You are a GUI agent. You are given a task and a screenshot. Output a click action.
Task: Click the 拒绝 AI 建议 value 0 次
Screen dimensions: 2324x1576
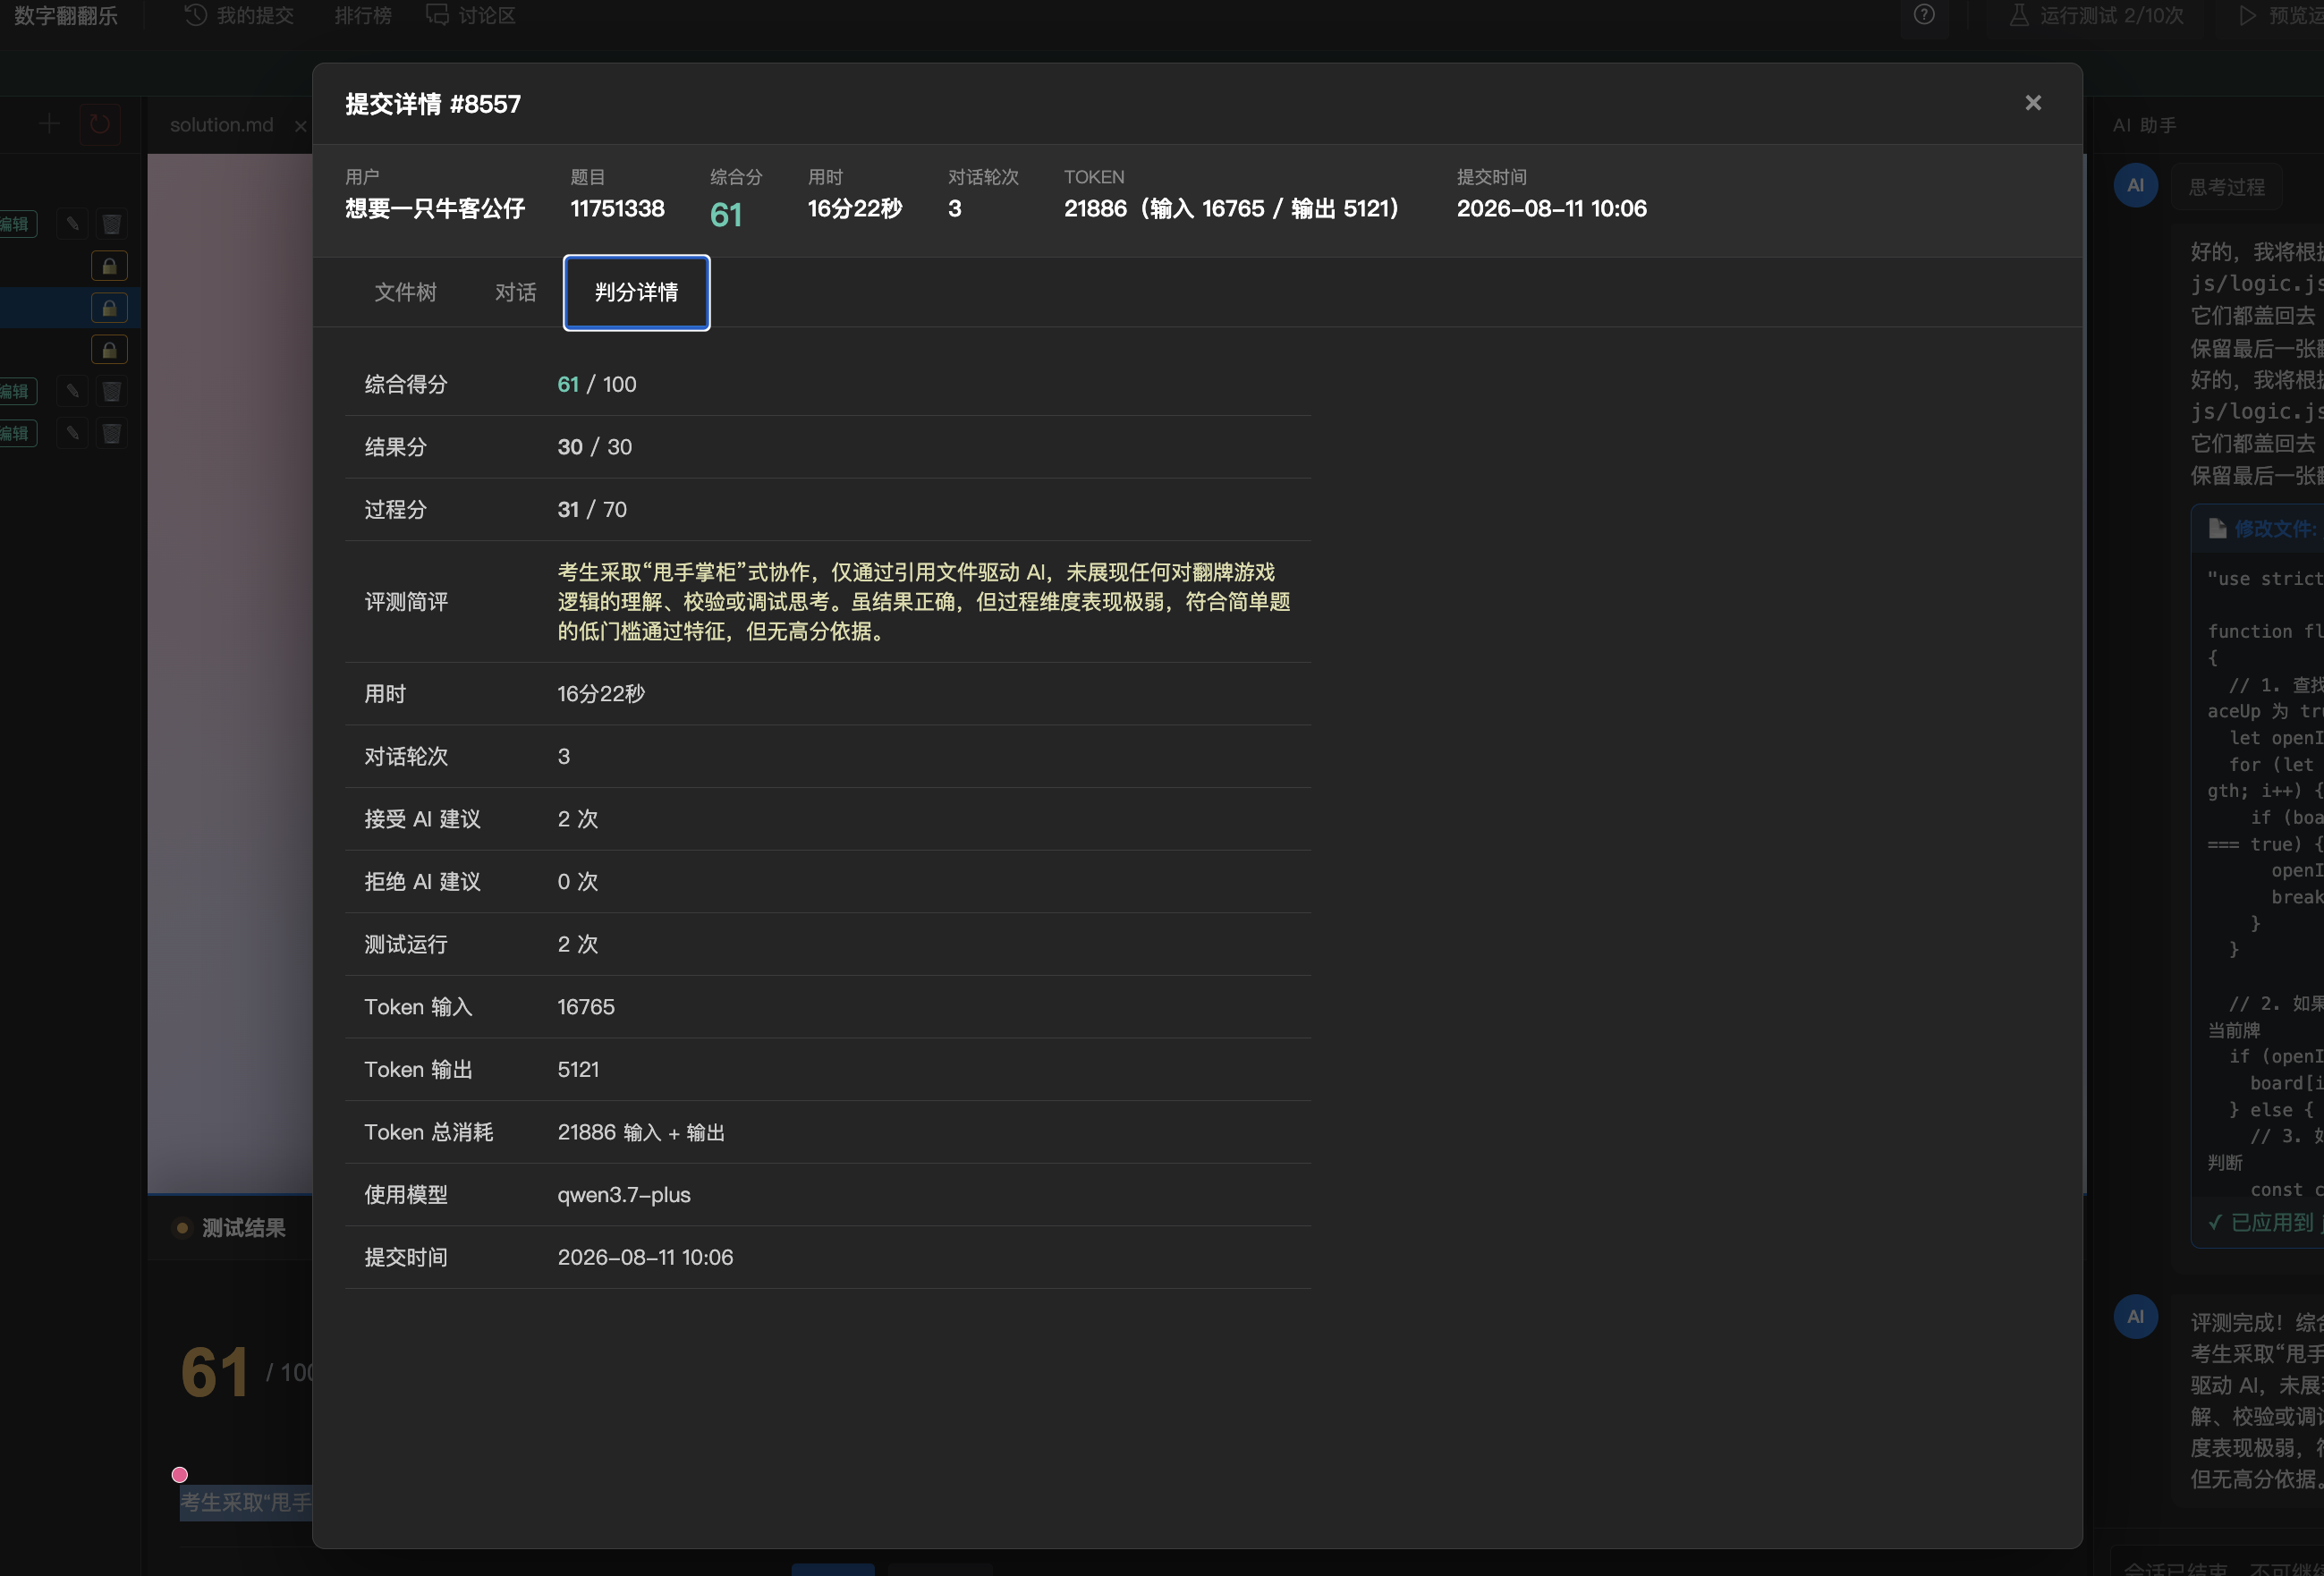point(578,882)
